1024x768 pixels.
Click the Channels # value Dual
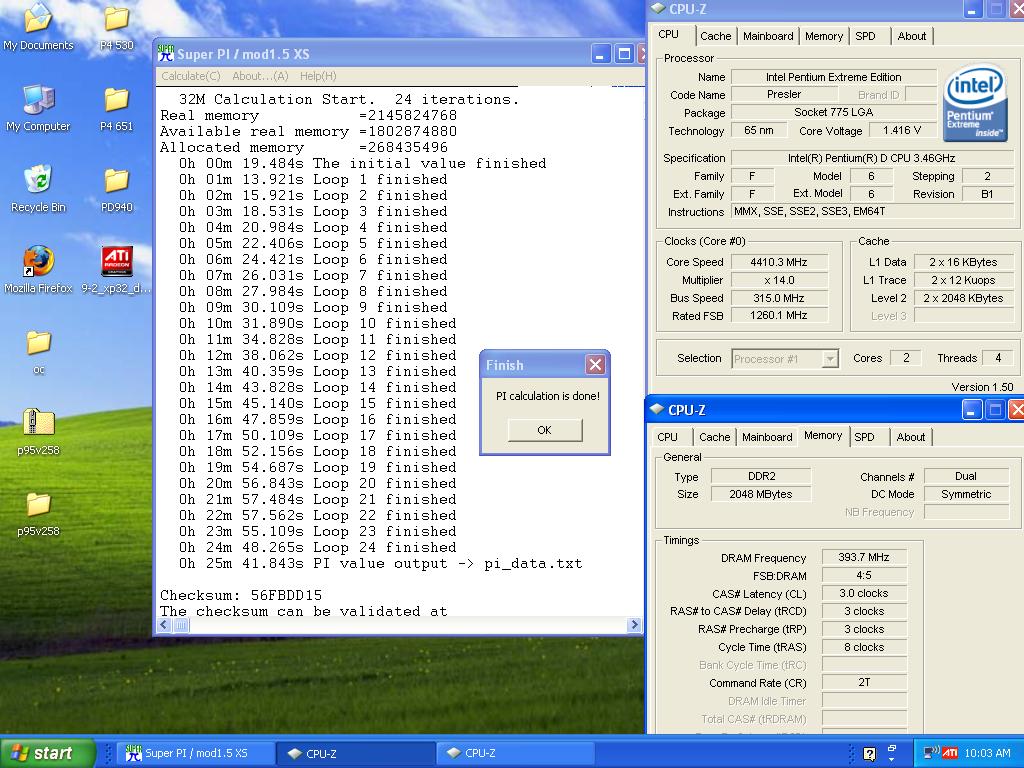[x=966, y=476]
